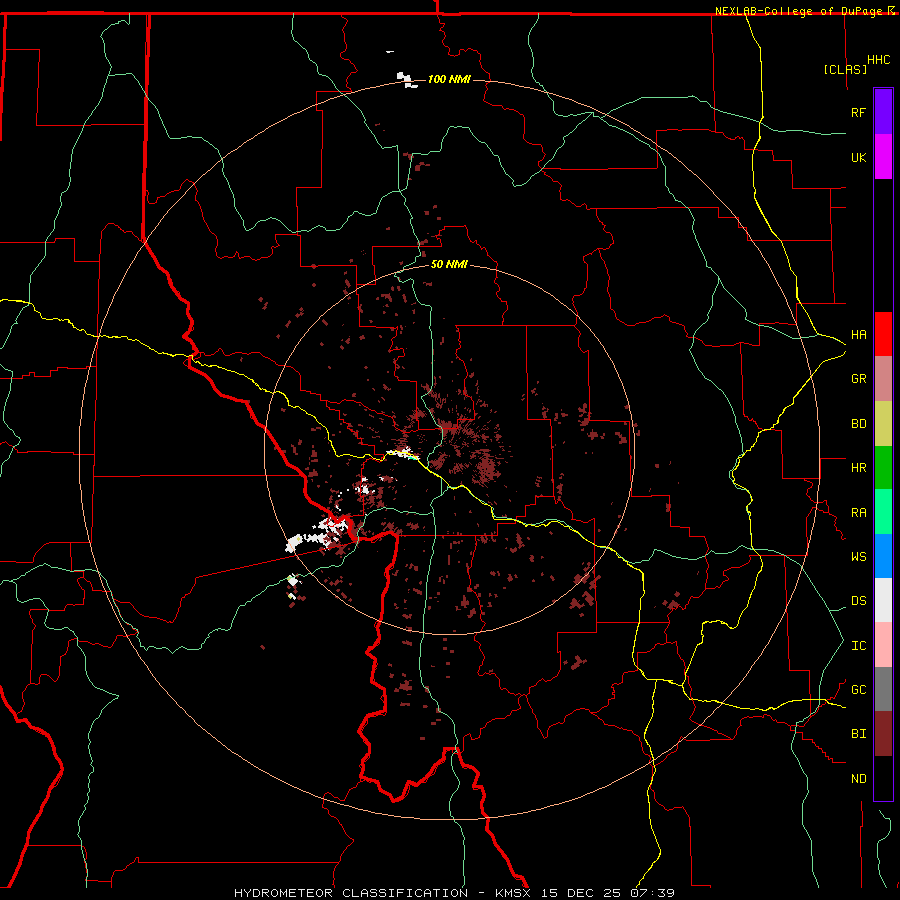Click the BI legend label
This screenshot has height=900, width=900.
(x=858, y=734)
